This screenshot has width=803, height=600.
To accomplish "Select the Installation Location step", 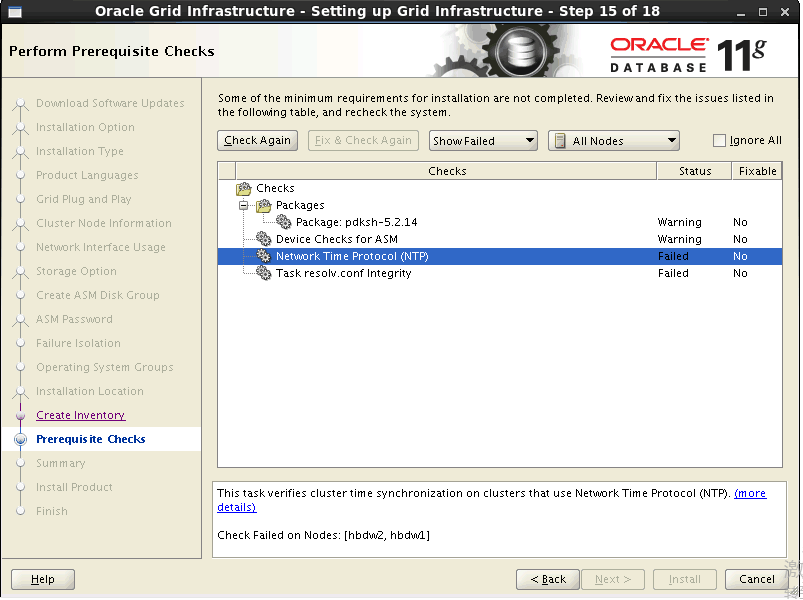I will [90, 391].
